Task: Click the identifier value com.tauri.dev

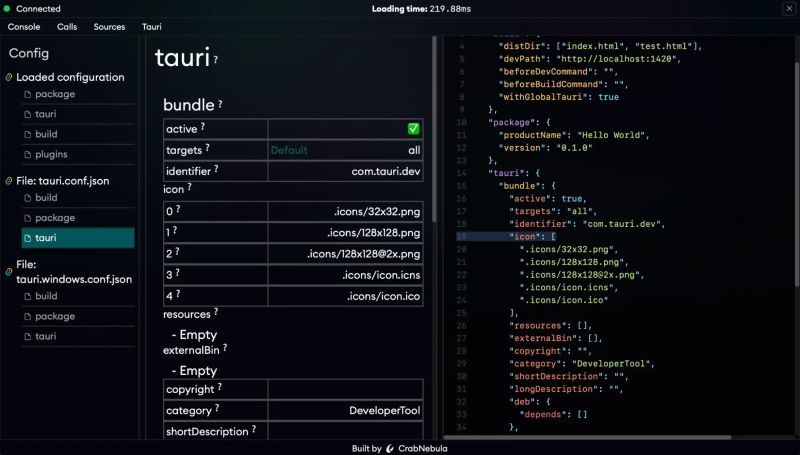Action: 386,171
